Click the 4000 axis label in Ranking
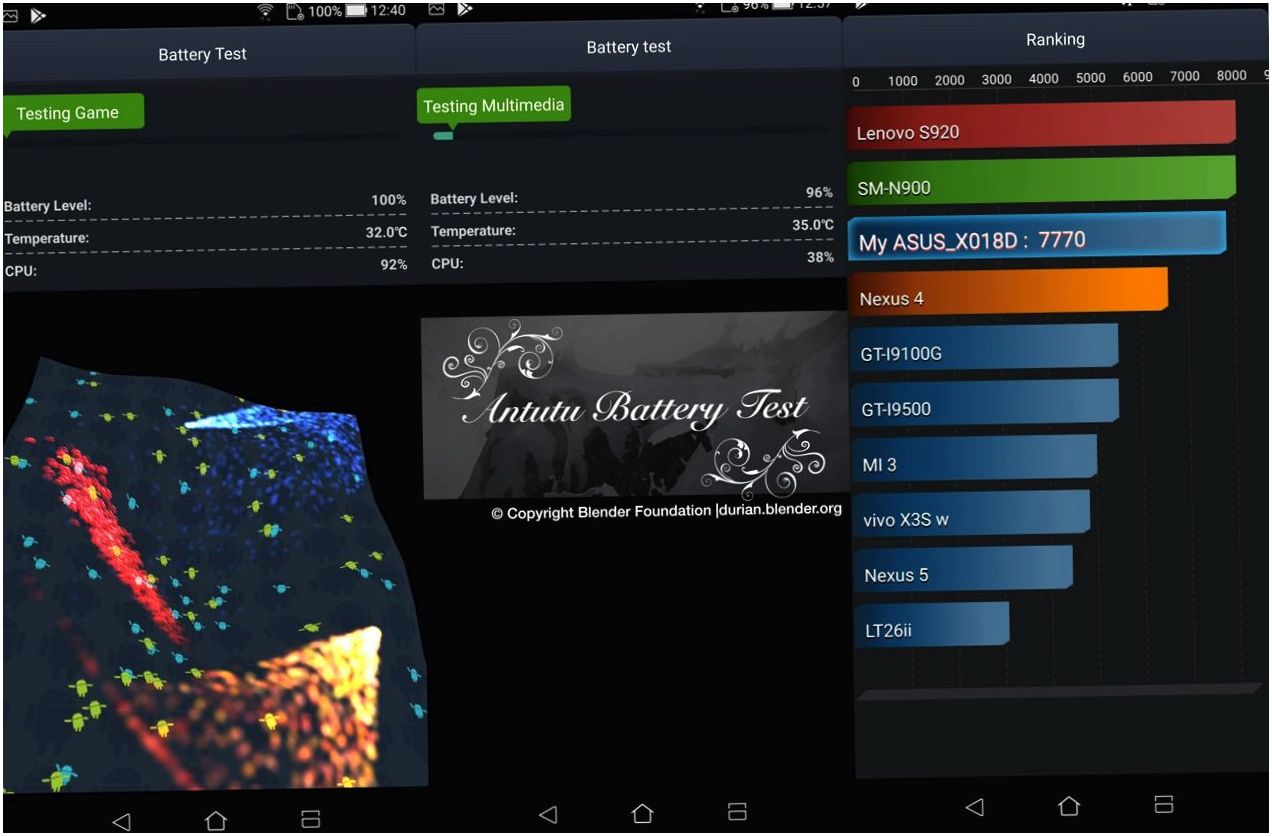 tap(1043, 78)
